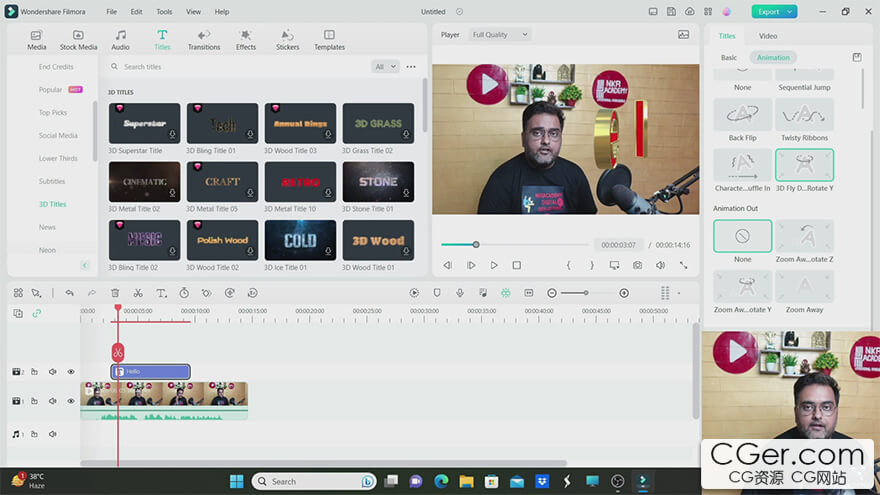Click the marker shield icon
The image size is (880, 495).
pos(437,293)
